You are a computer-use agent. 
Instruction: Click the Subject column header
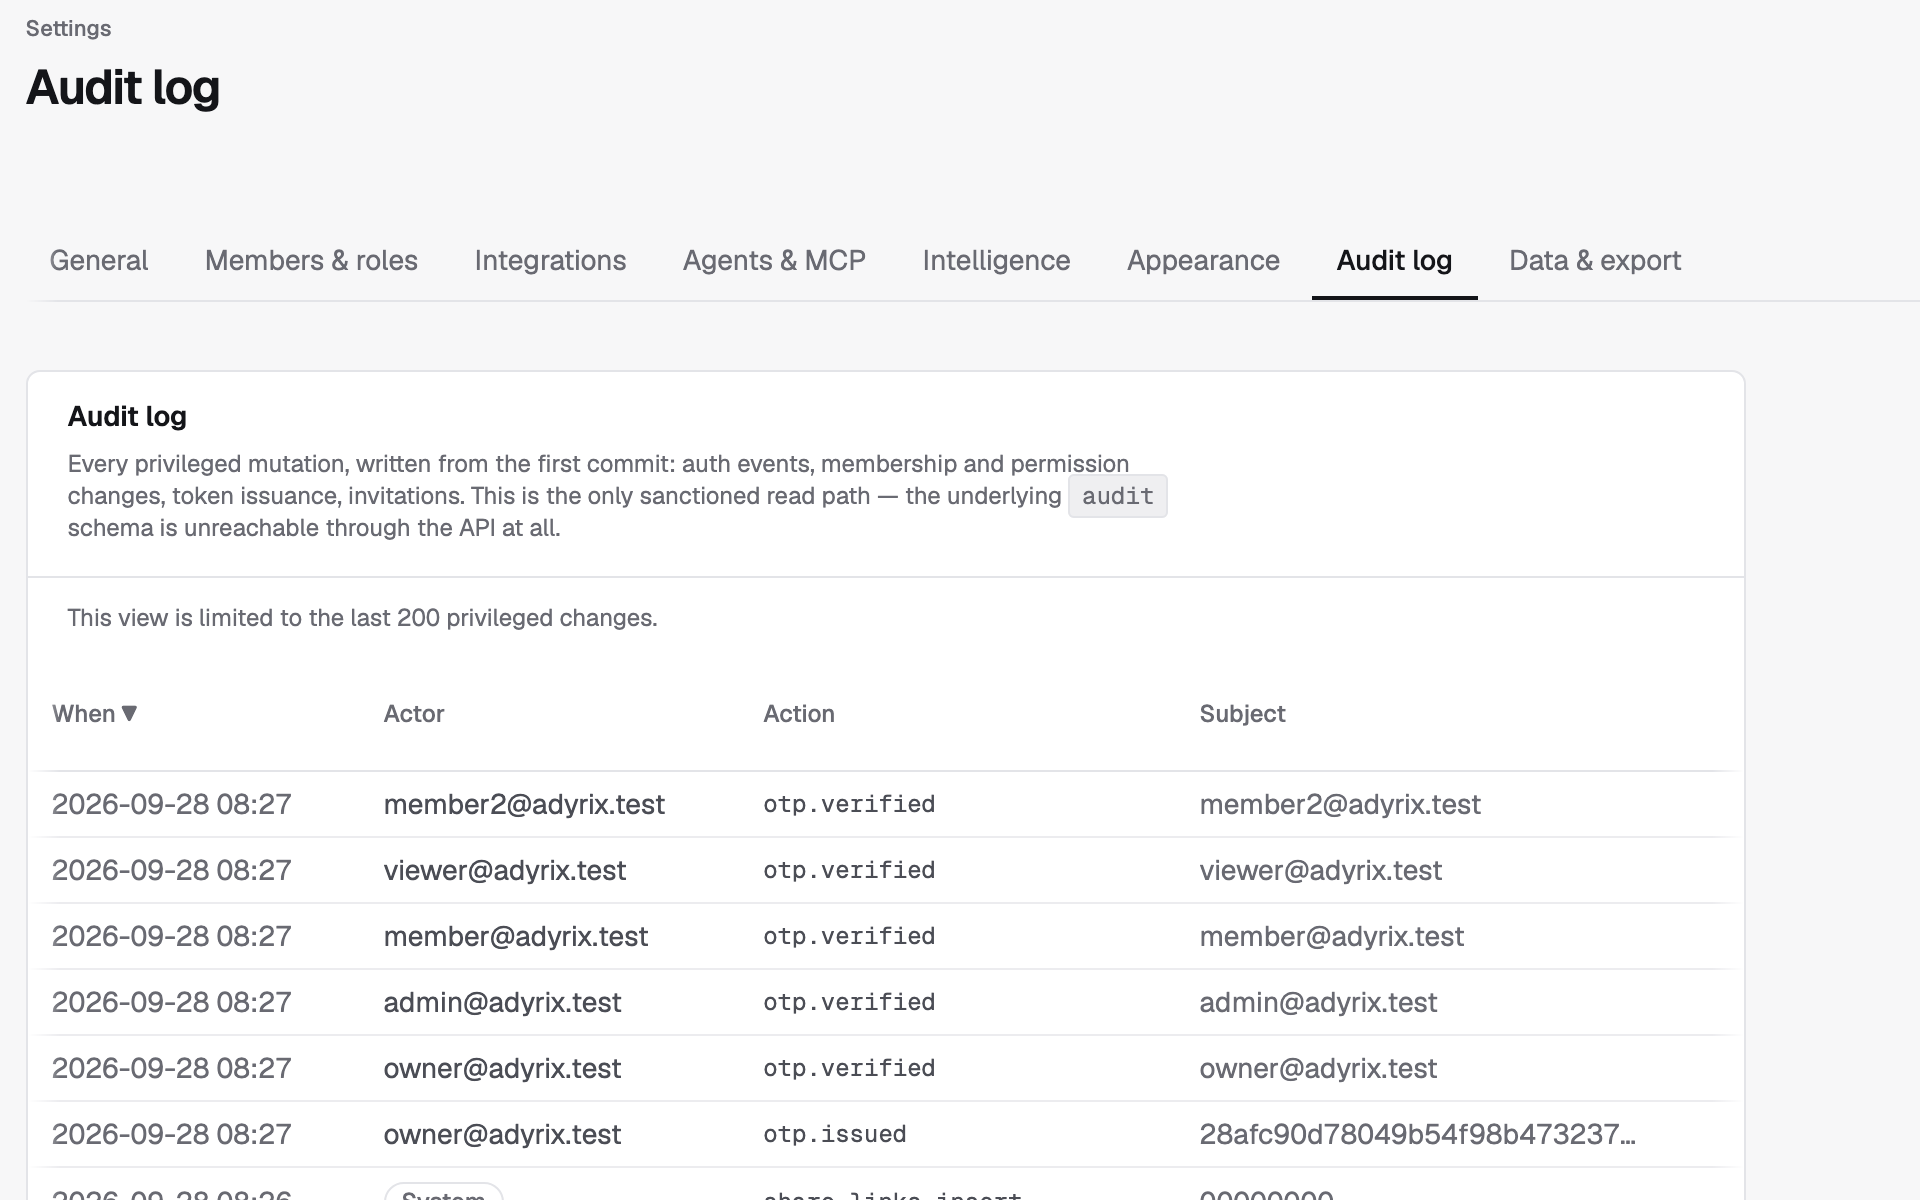point(1242,713)
